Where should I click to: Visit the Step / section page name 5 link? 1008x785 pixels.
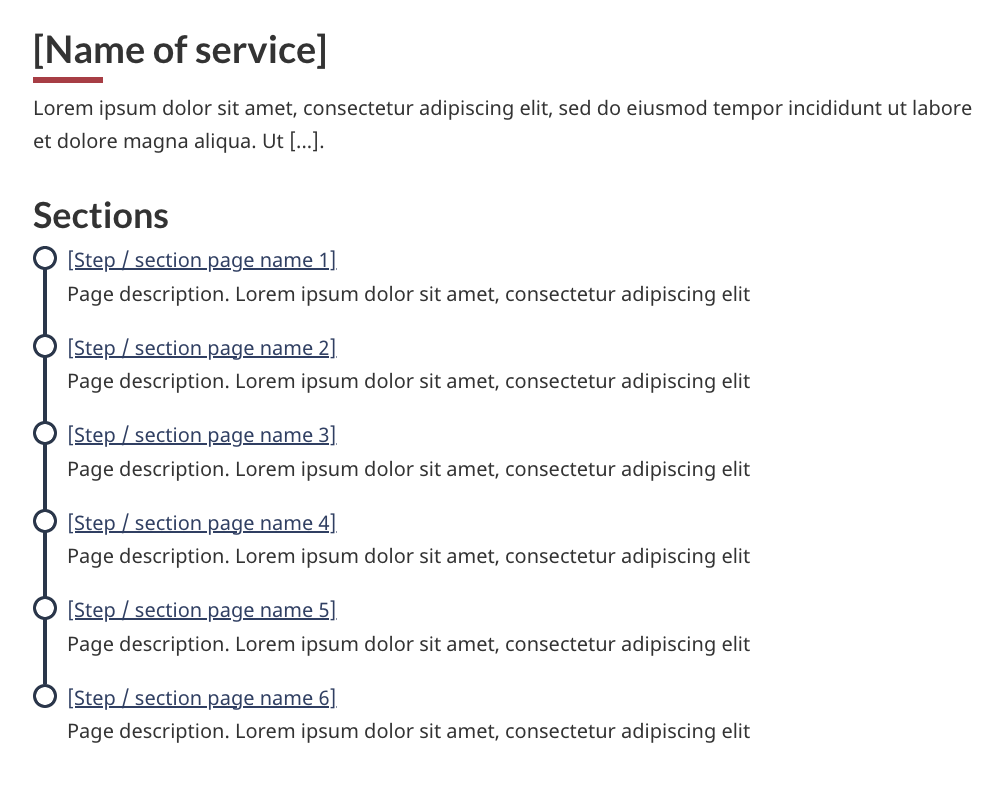click(201, 610)
